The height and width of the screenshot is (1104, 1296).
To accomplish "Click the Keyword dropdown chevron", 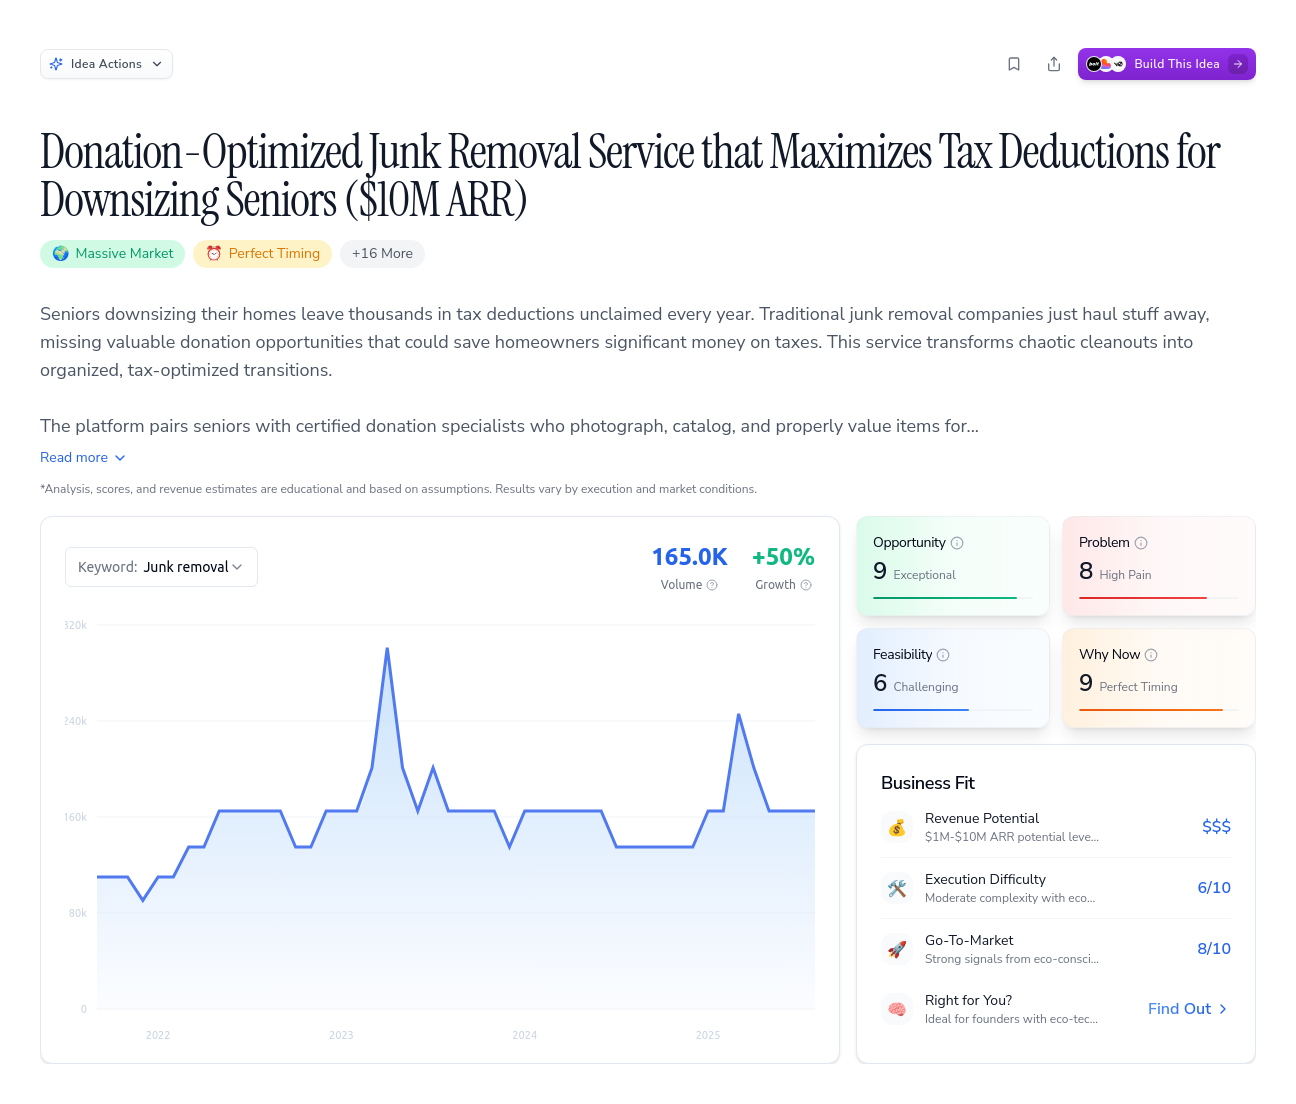I will [x=237, y=567].
